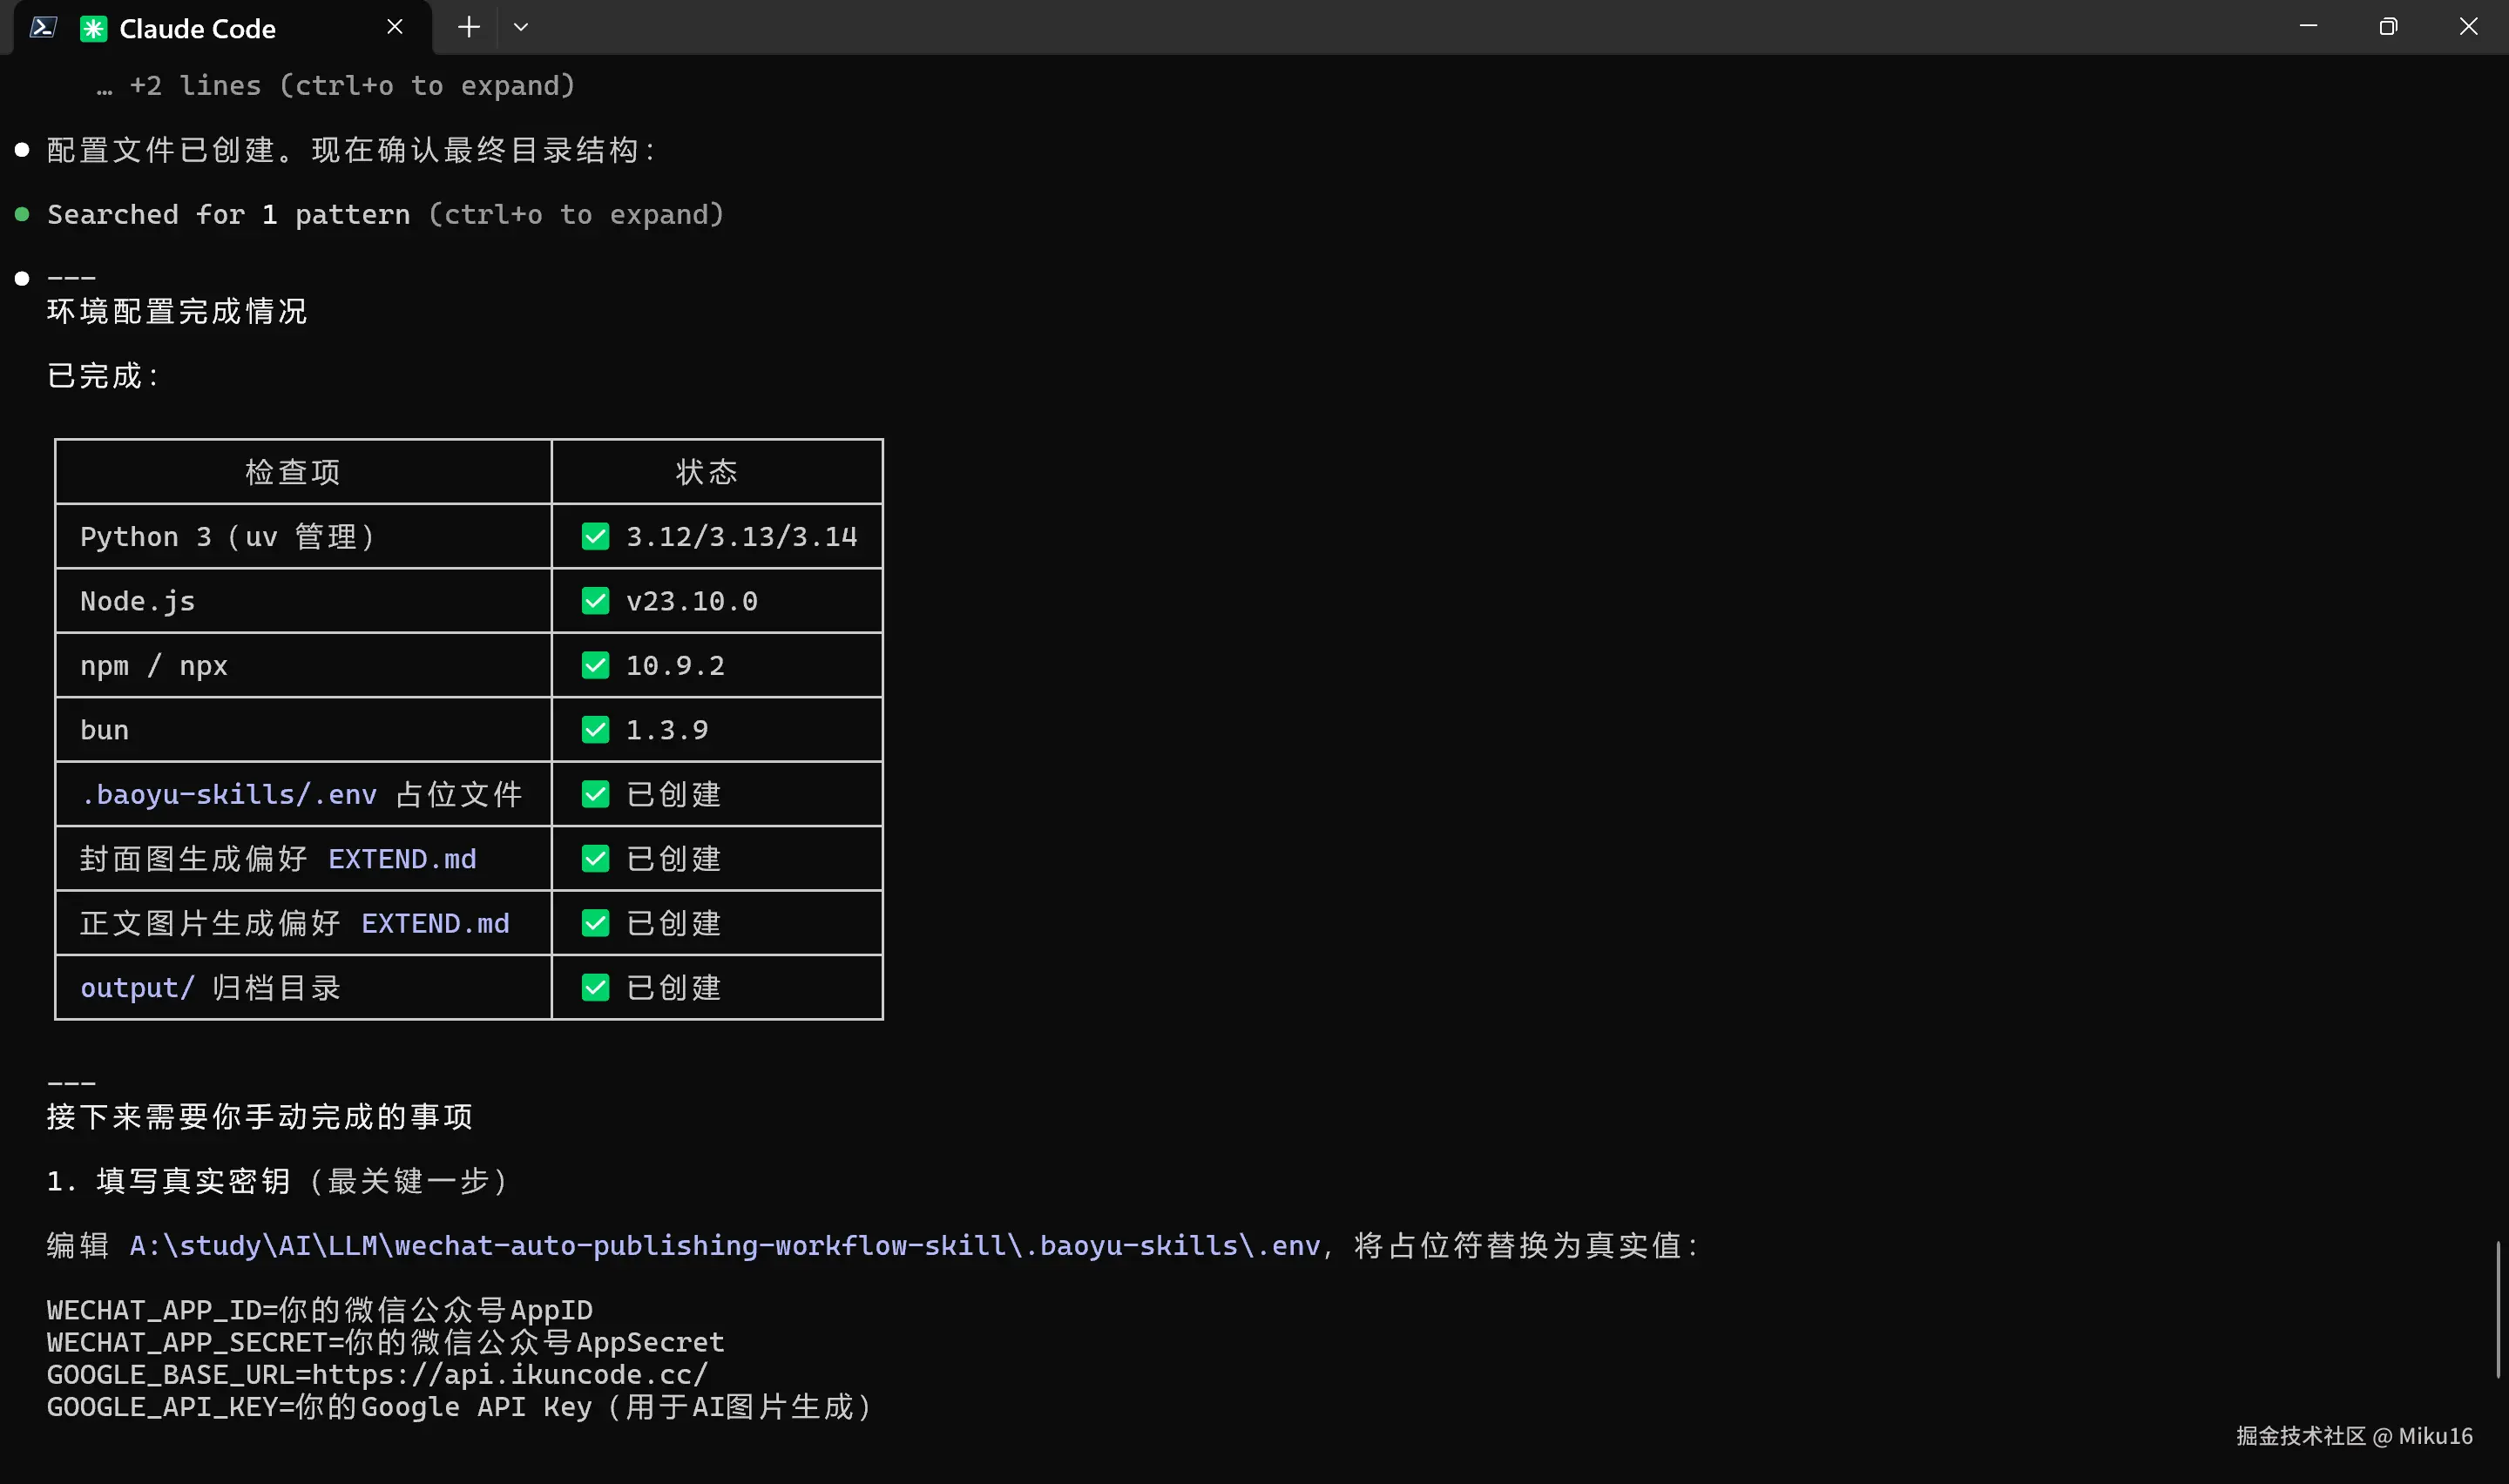Viewport: 2509px width, 1484px height.
Task: Click the output/ directory link
Action: (x=137, y=988)
